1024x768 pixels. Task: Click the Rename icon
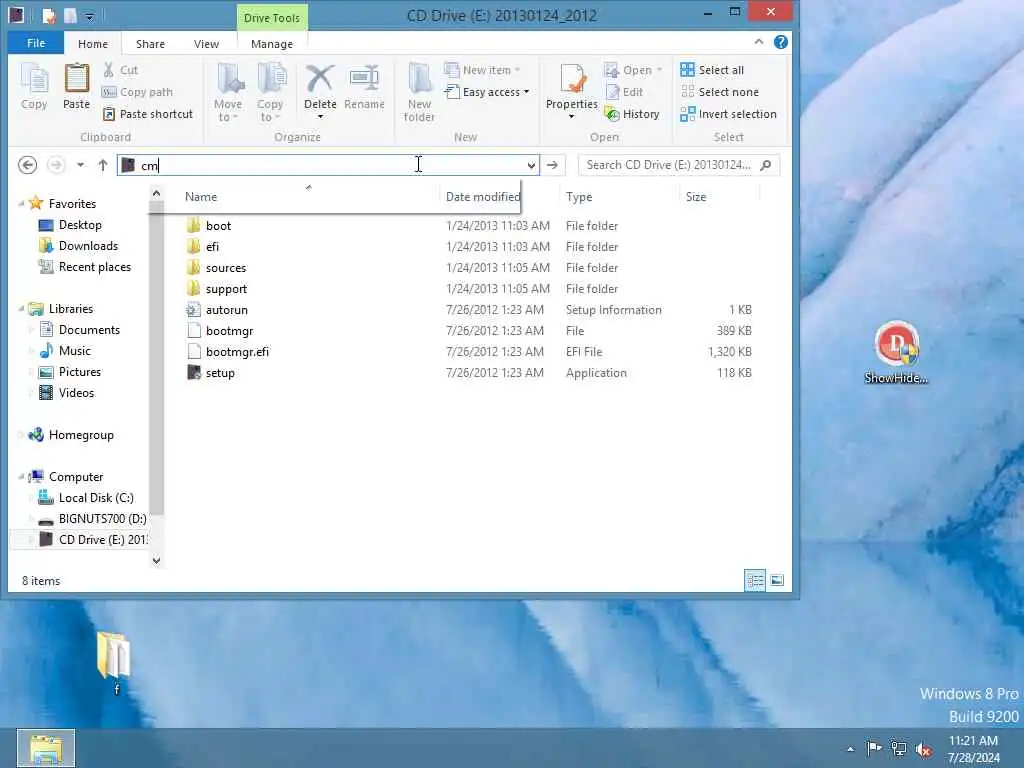coord(364,88)
